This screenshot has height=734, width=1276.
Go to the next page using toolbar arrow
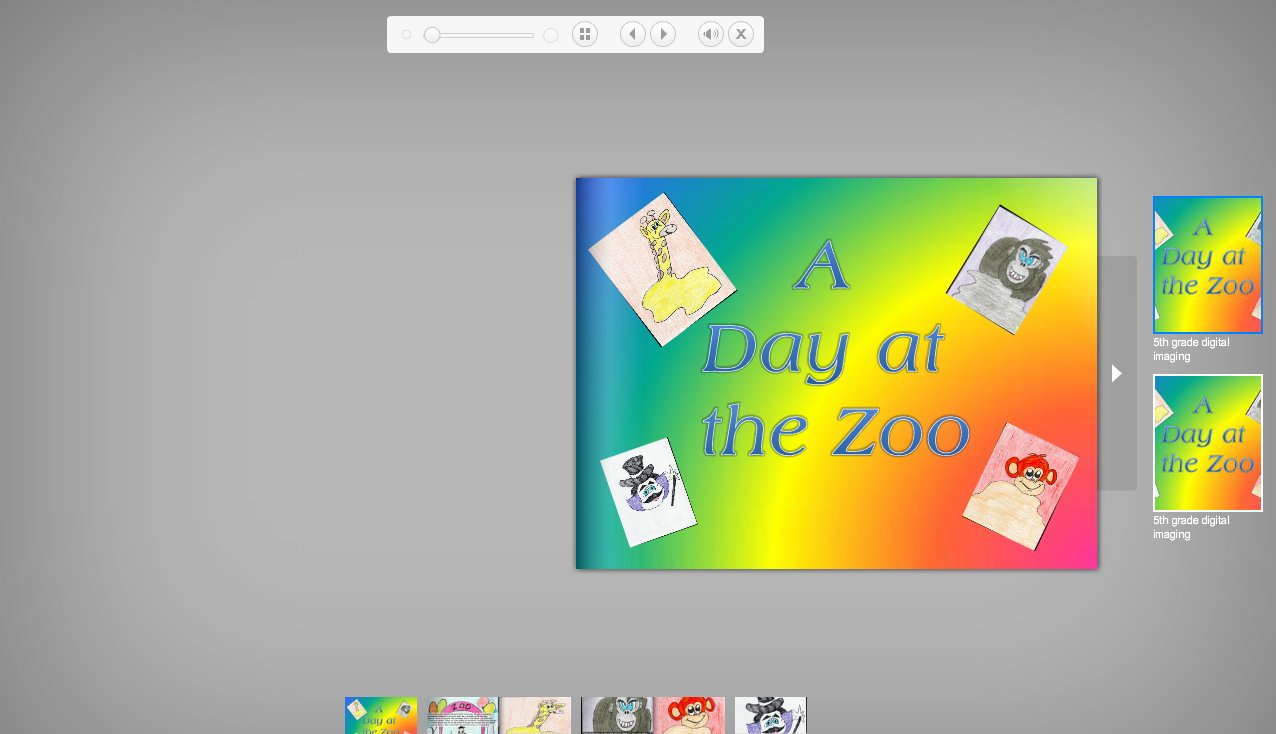tap(663, 35)
